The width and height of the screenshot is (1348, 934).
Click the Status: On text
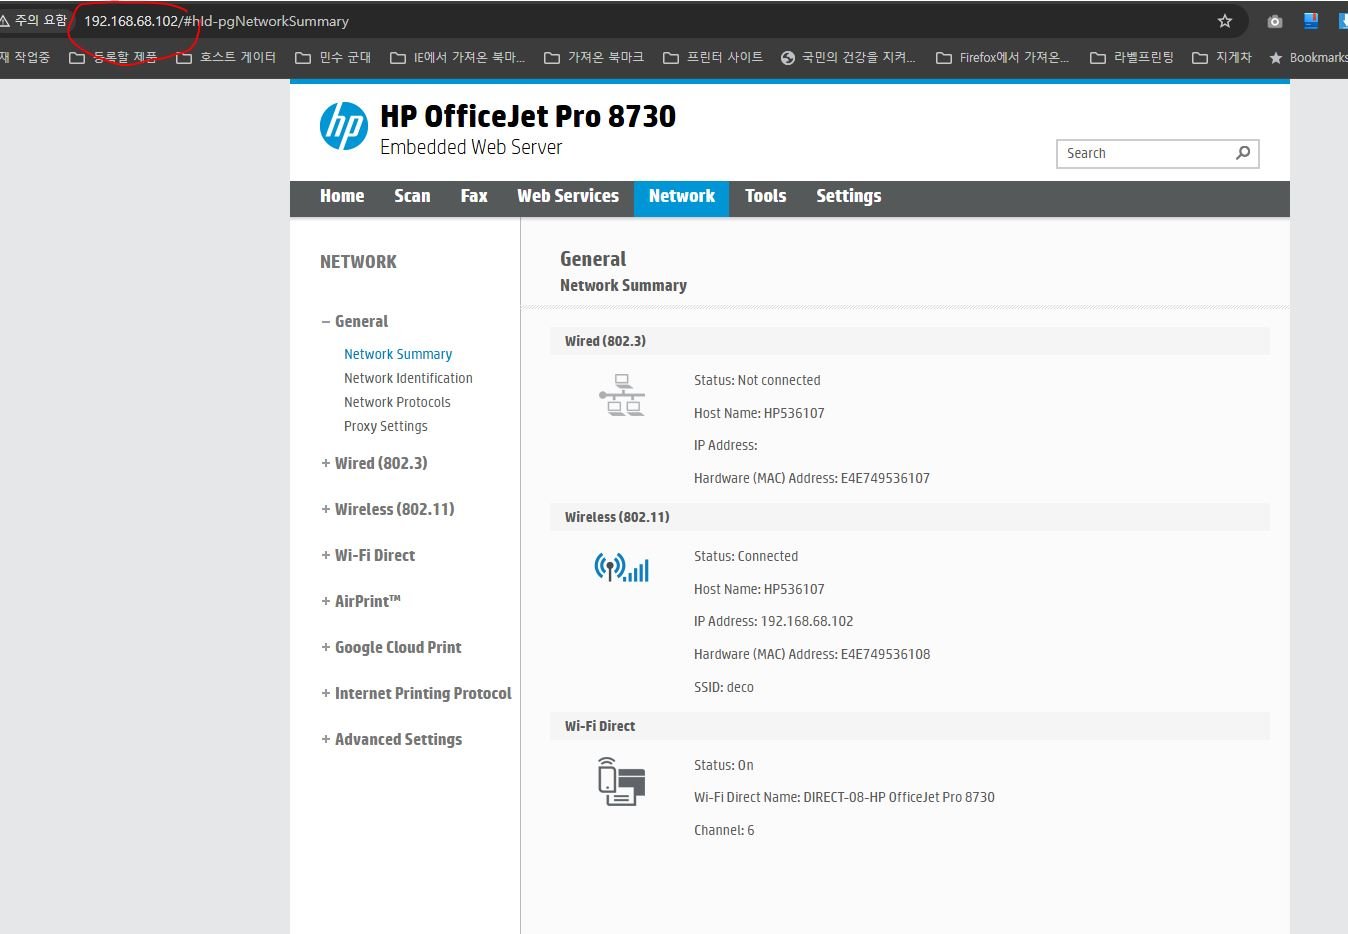click(x=724, y=765)
